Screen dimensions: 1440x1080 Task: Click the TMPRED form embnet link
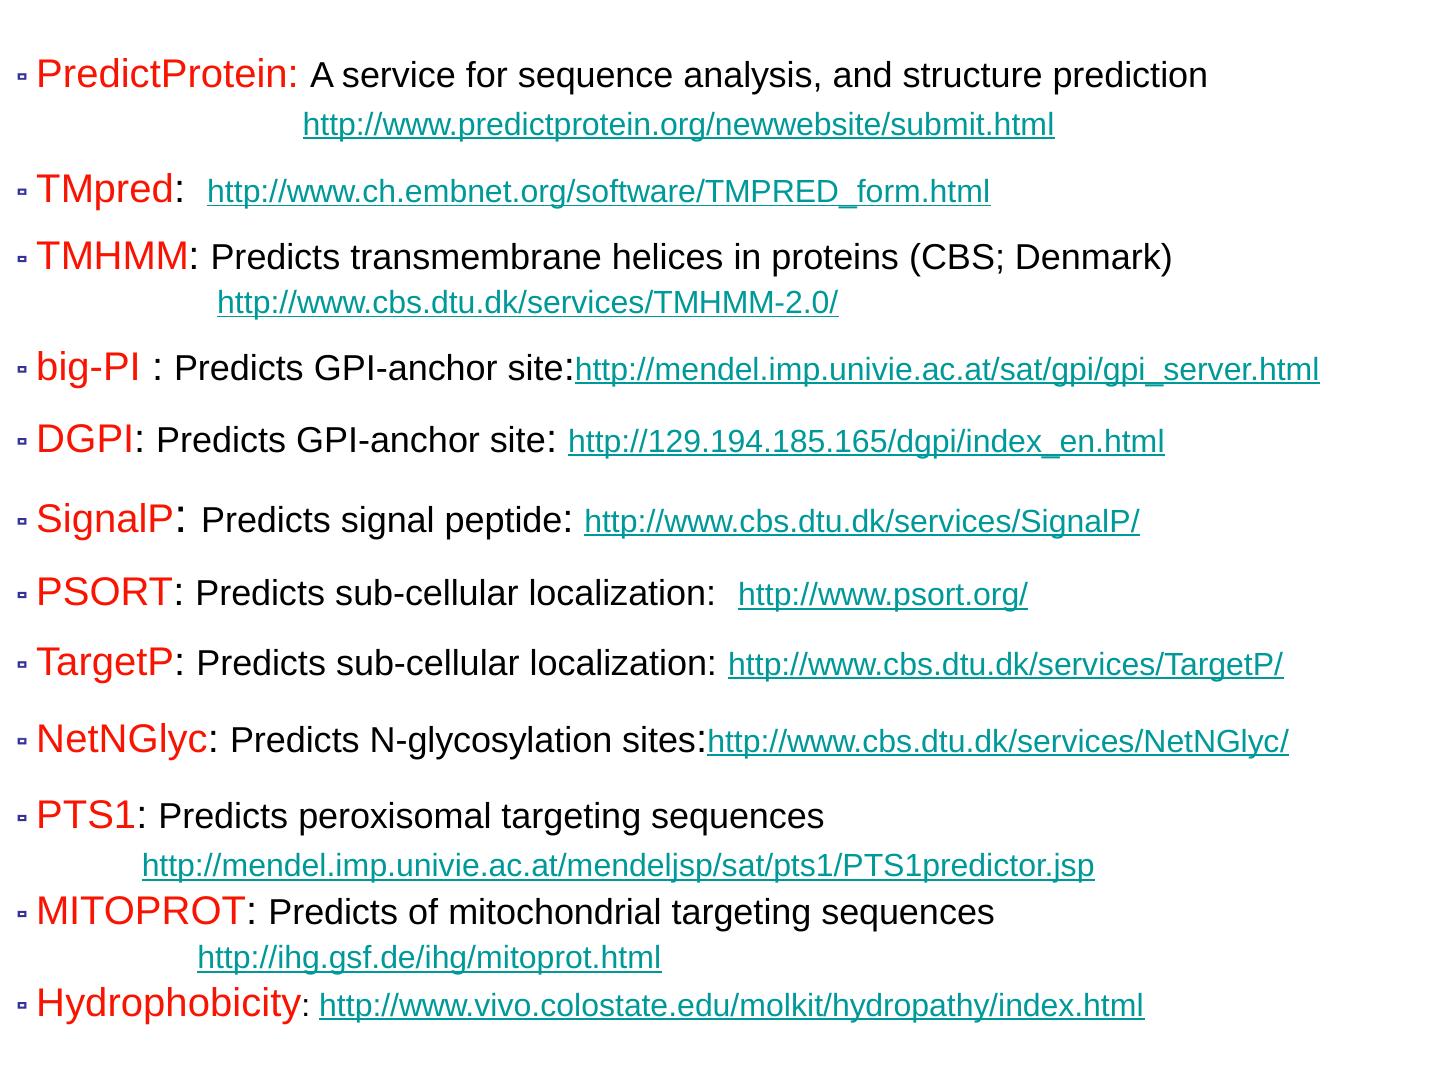[x=598, y=192]
